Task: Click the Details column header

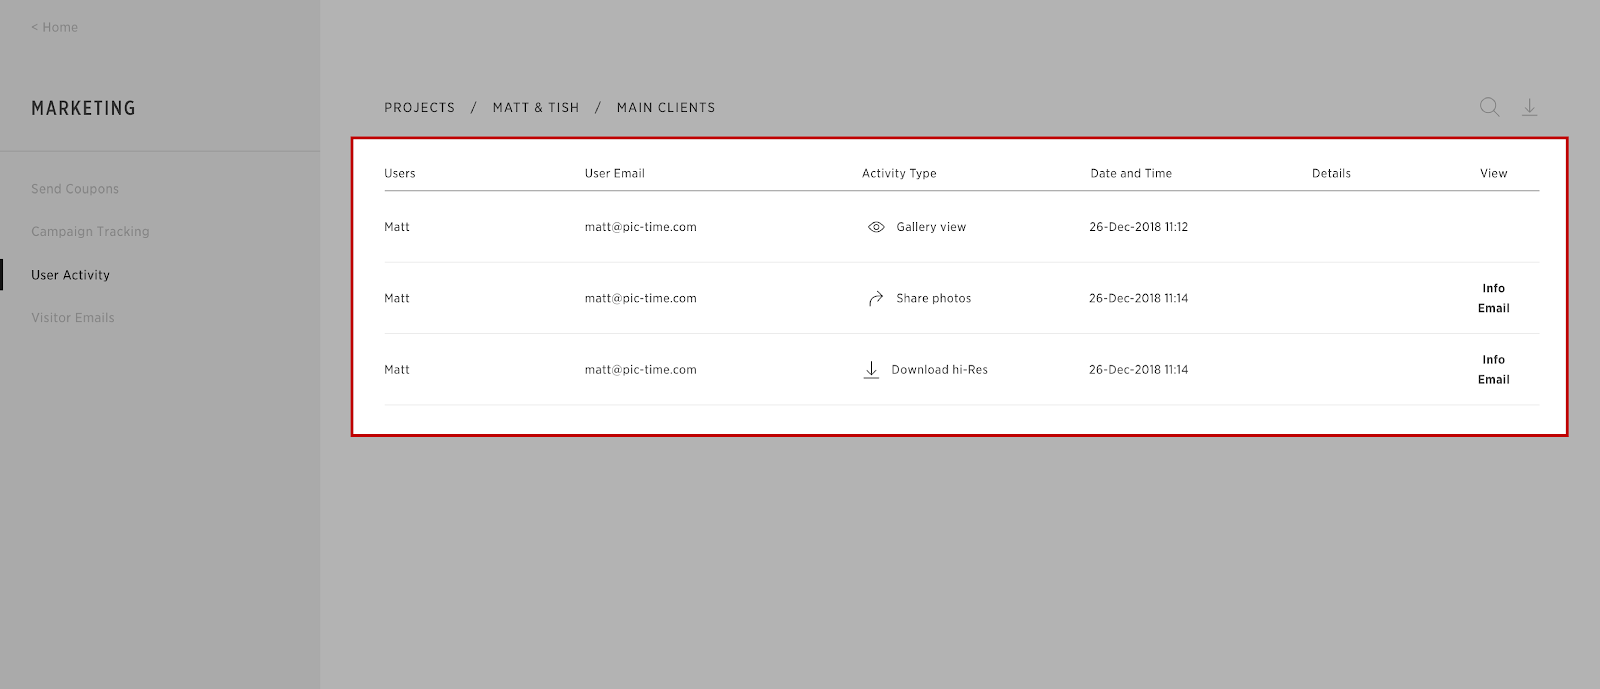Action: point(1332,173)
